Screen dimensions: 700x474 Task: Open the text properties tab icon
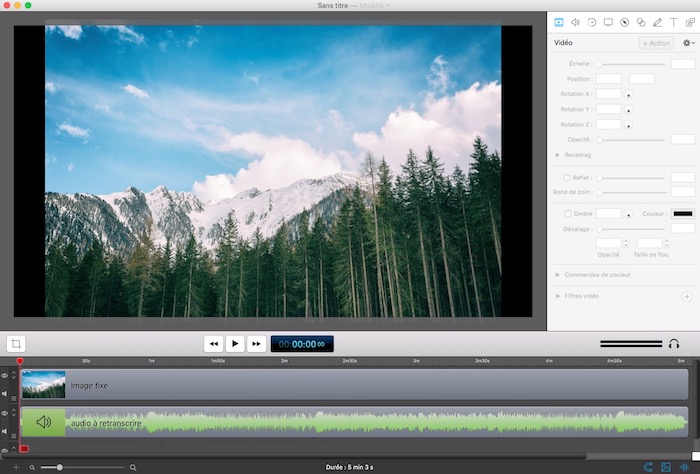click(x=673, y=21)
